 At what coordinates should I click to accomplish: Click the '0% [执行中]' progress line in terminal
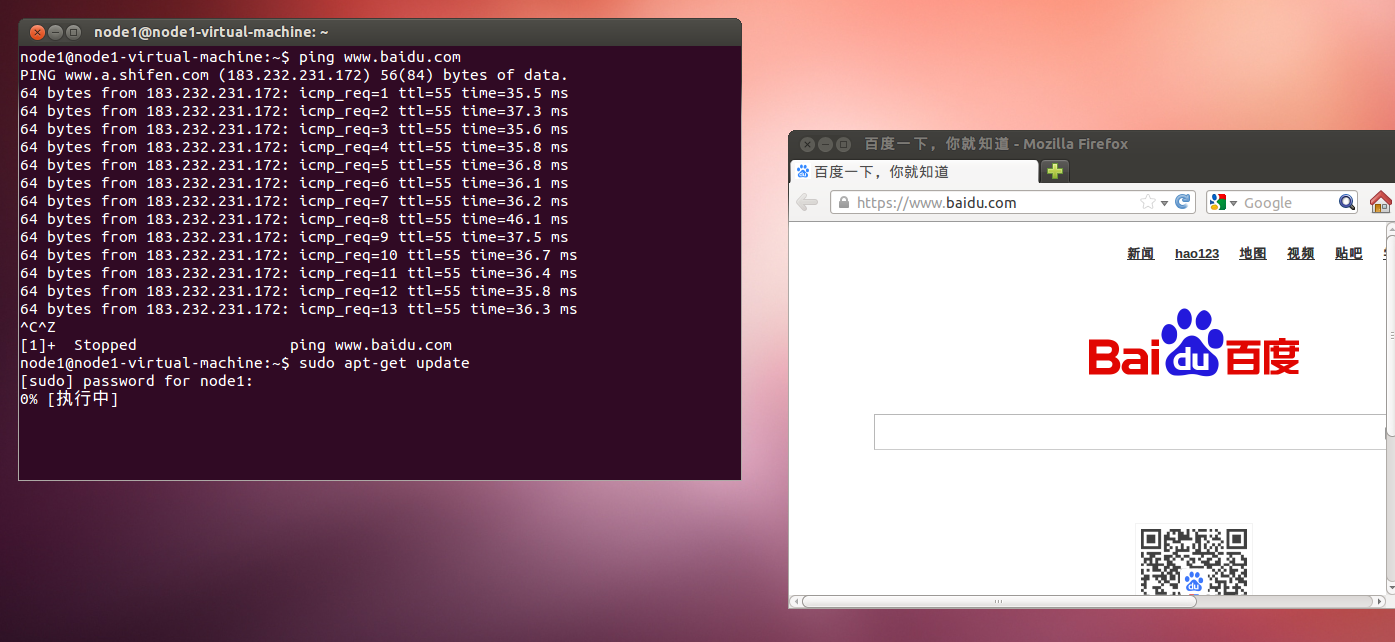pos(69,399)
